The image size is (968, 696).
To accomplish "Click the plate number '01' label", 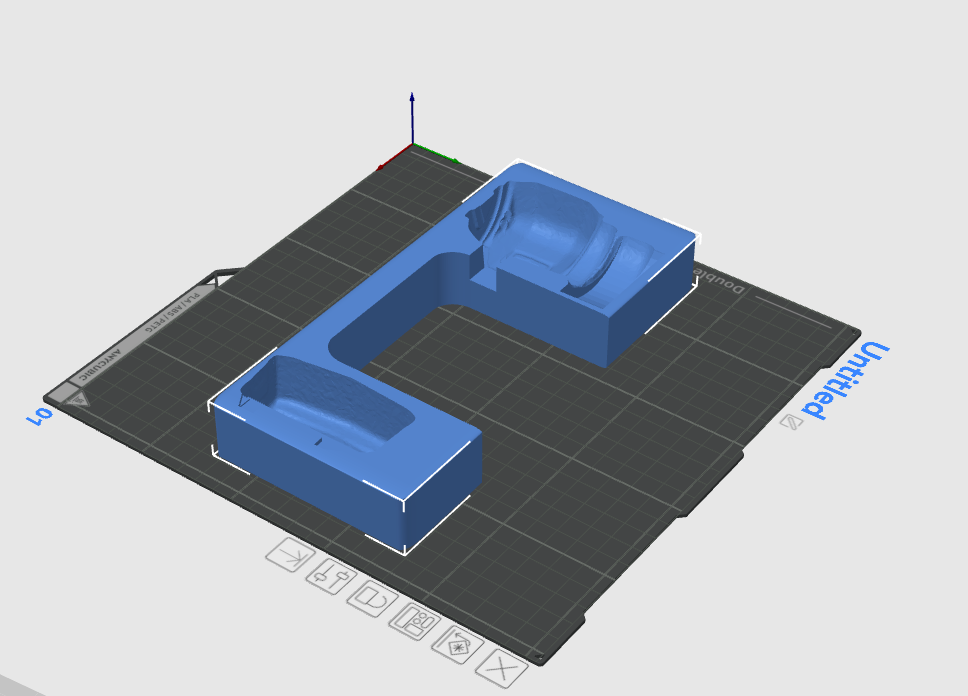I will click(40, 416).
